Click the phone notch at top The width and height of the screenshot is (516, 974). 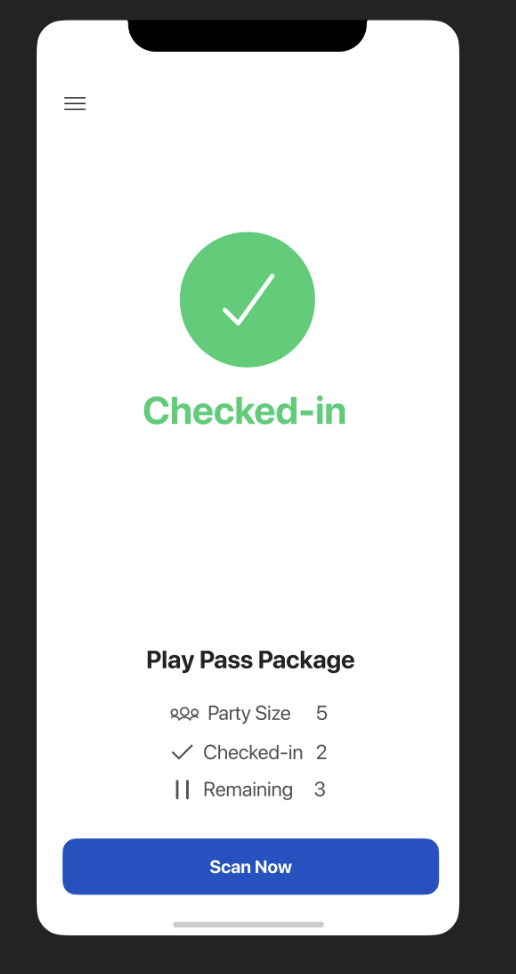point(247,35)
